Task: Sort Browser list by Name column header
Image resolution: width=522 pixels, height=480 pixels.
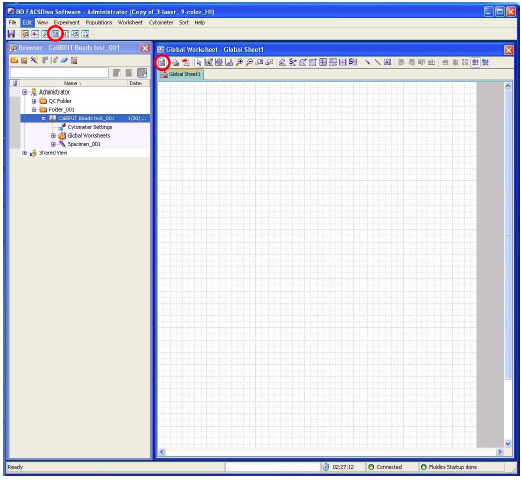Action: pos(73,83)
